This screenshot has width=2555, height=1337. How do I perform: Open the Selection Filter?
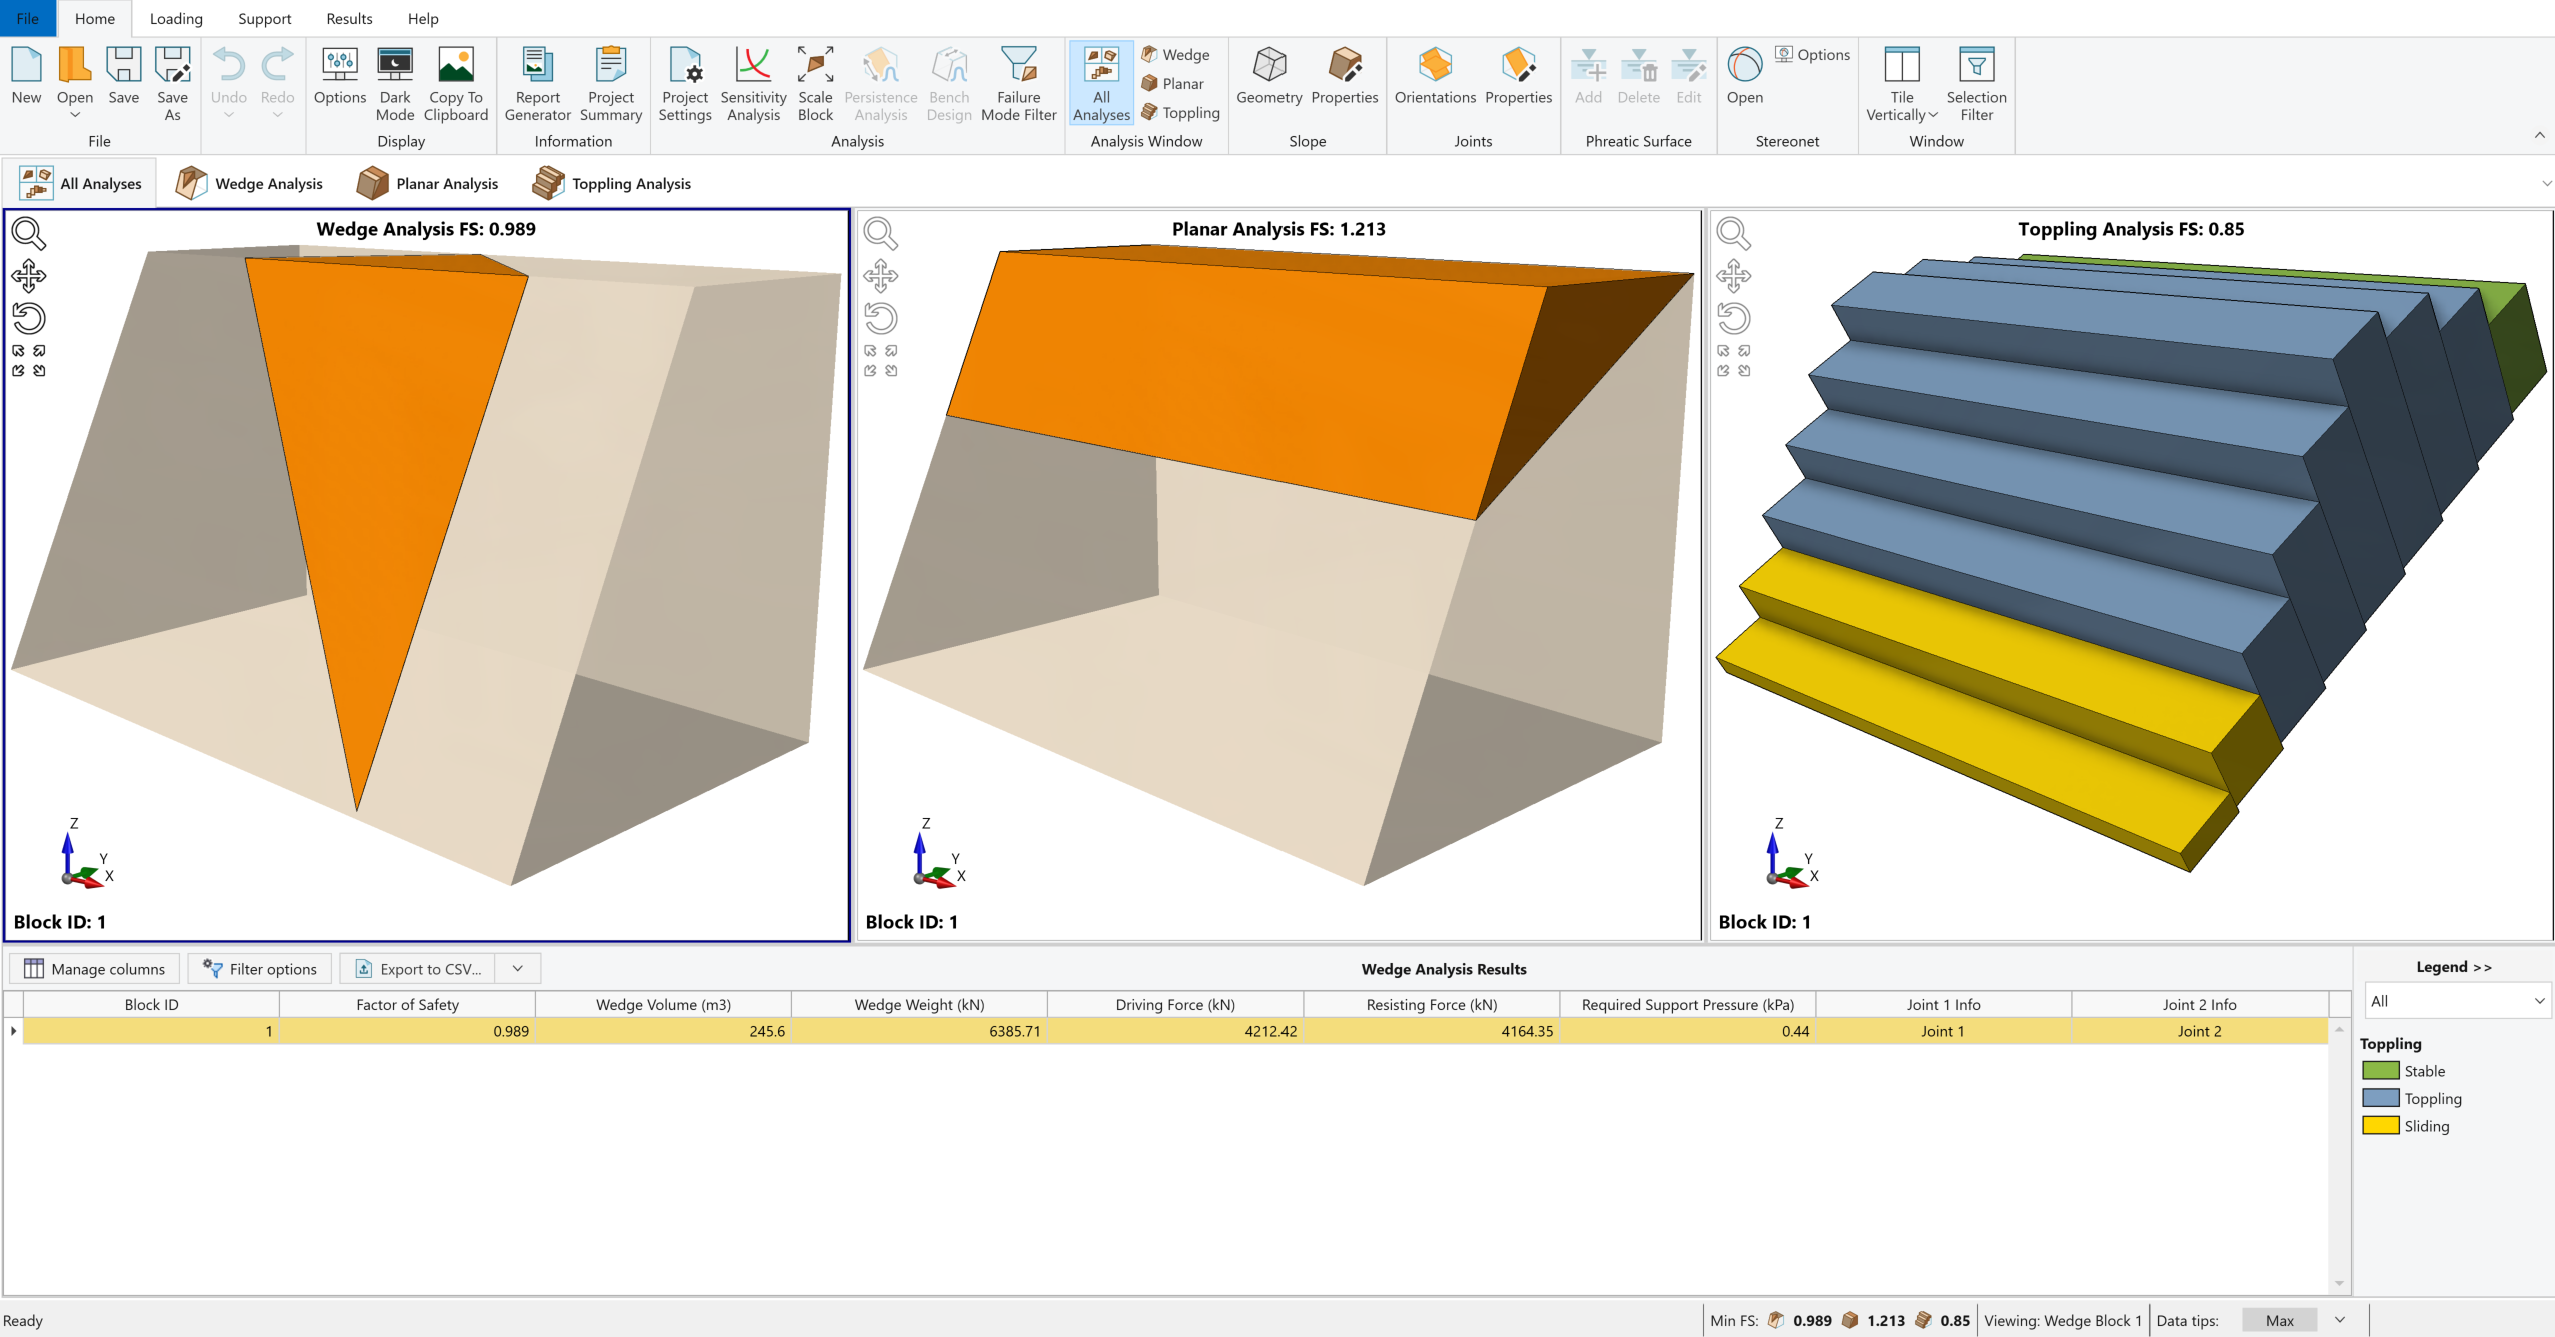tap(1976, 84)
